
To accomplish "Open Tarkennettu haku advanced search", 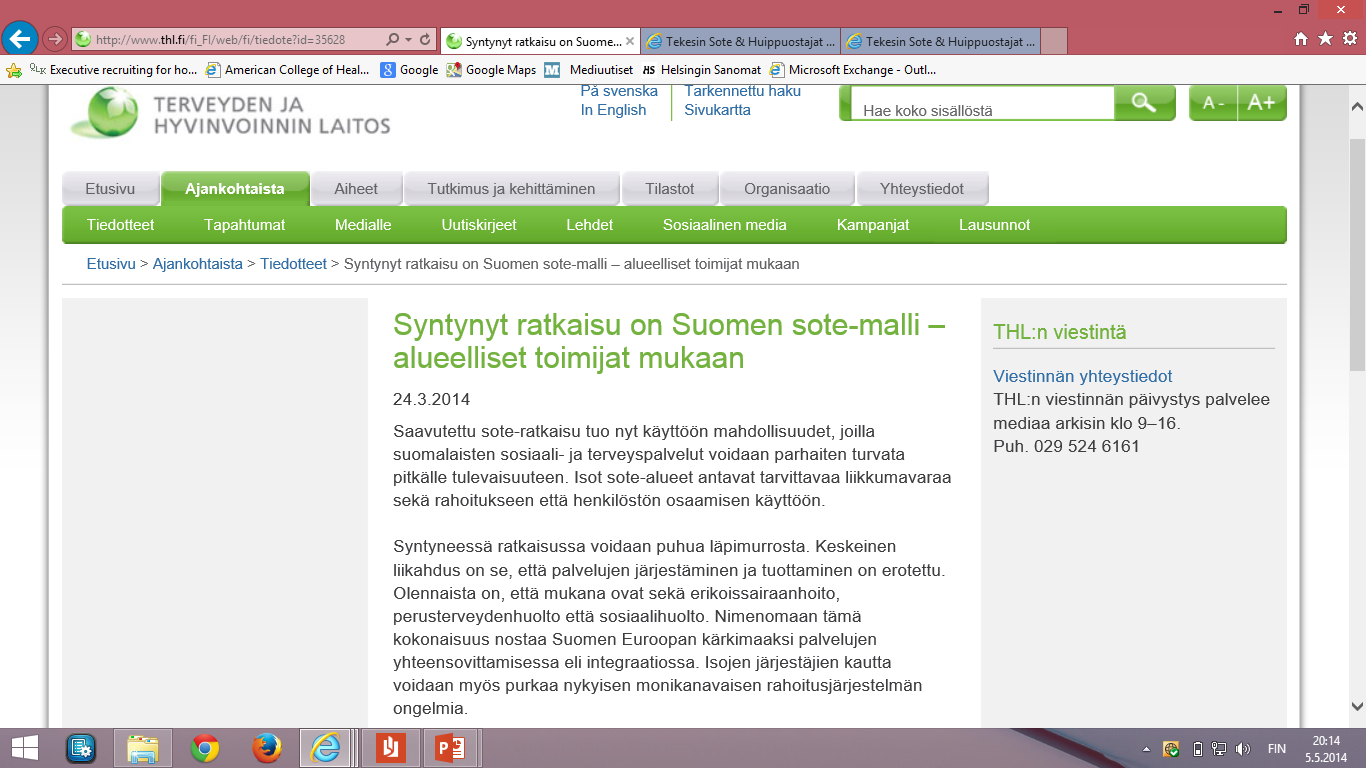I will [x=742, y=91].
